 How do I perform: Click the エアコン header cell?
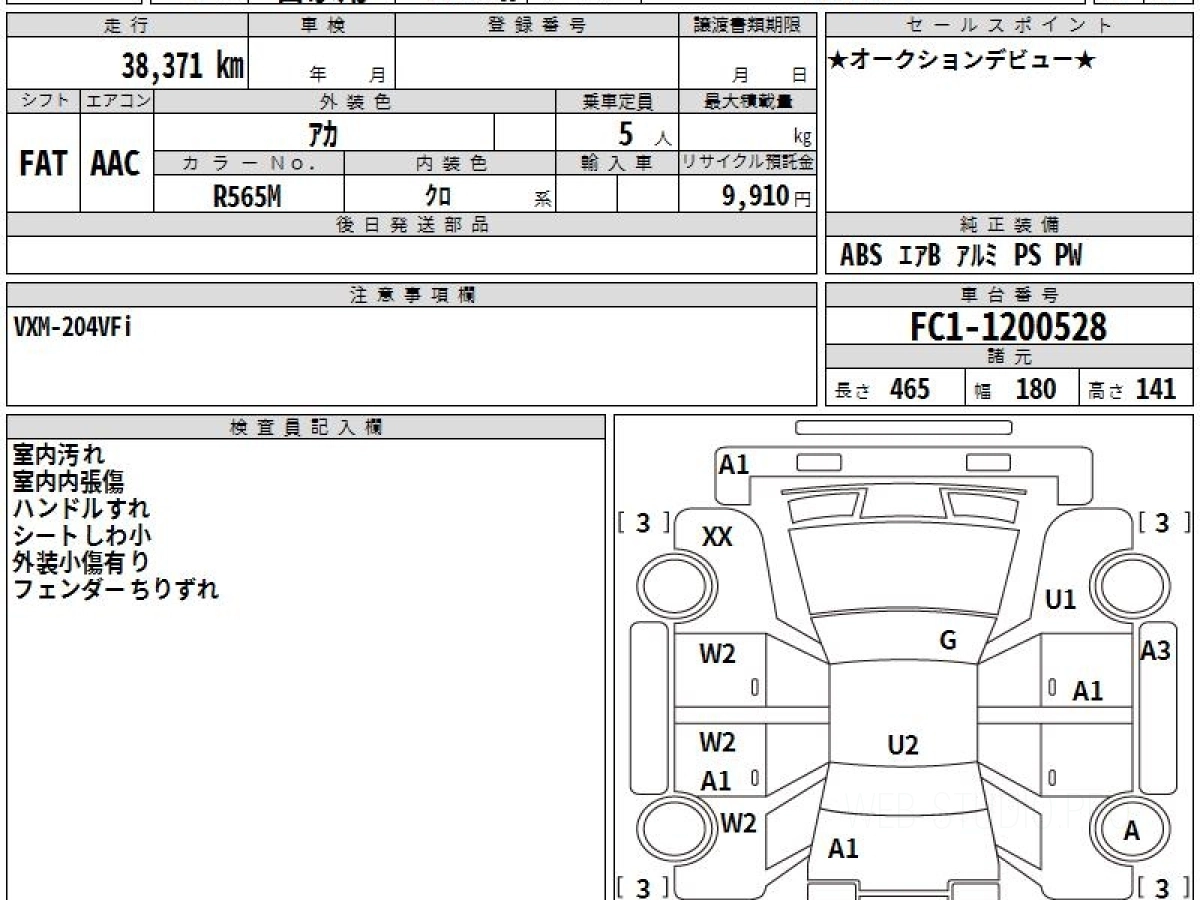click(117, 101)
